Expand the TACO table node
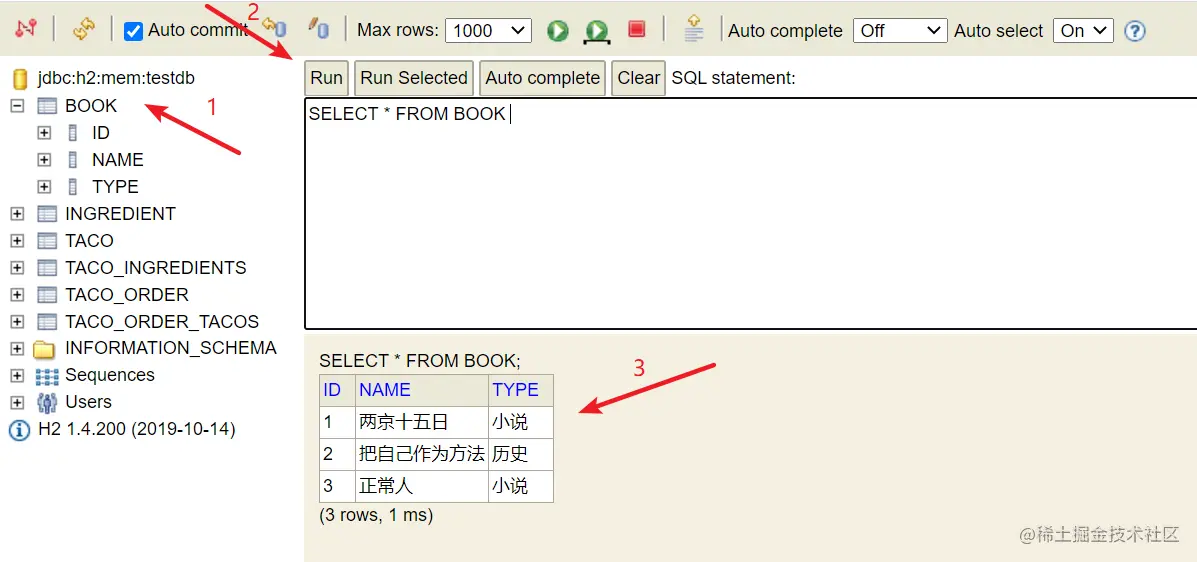Screen dimensions: 1197x562 (x=17, y=241)
